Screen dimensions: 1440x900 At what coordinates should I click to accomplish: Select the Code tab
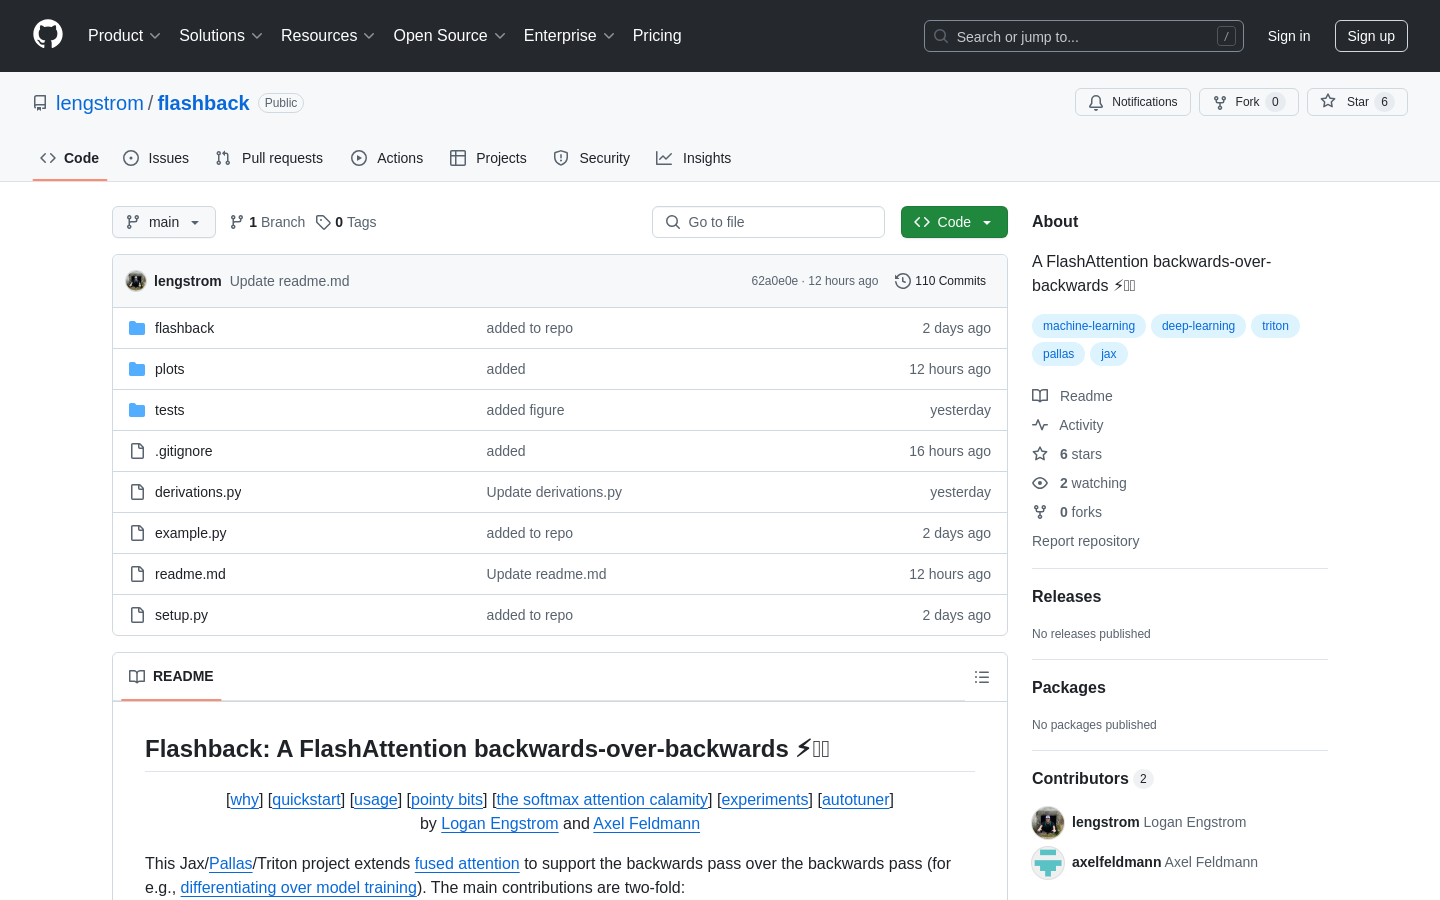click(70, 158)
